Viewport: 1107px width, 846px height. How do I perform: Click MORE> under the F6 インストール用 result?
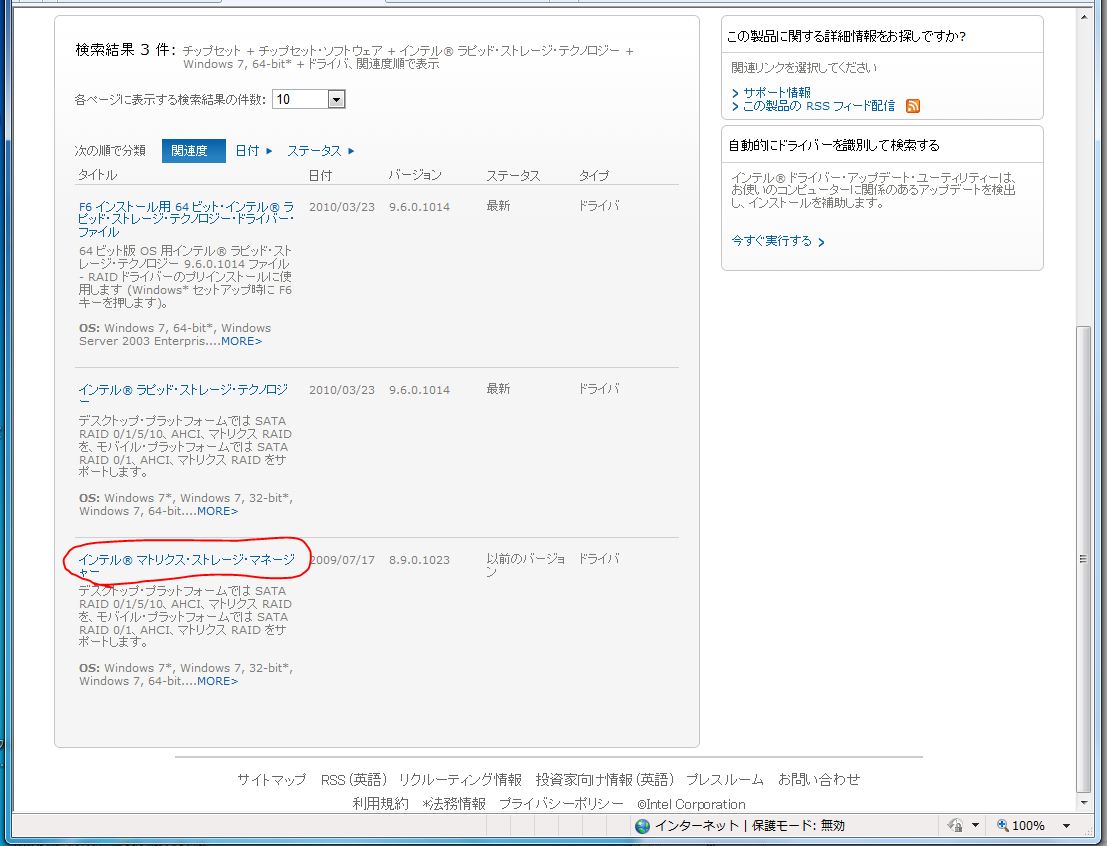click(x=241, y=341)
